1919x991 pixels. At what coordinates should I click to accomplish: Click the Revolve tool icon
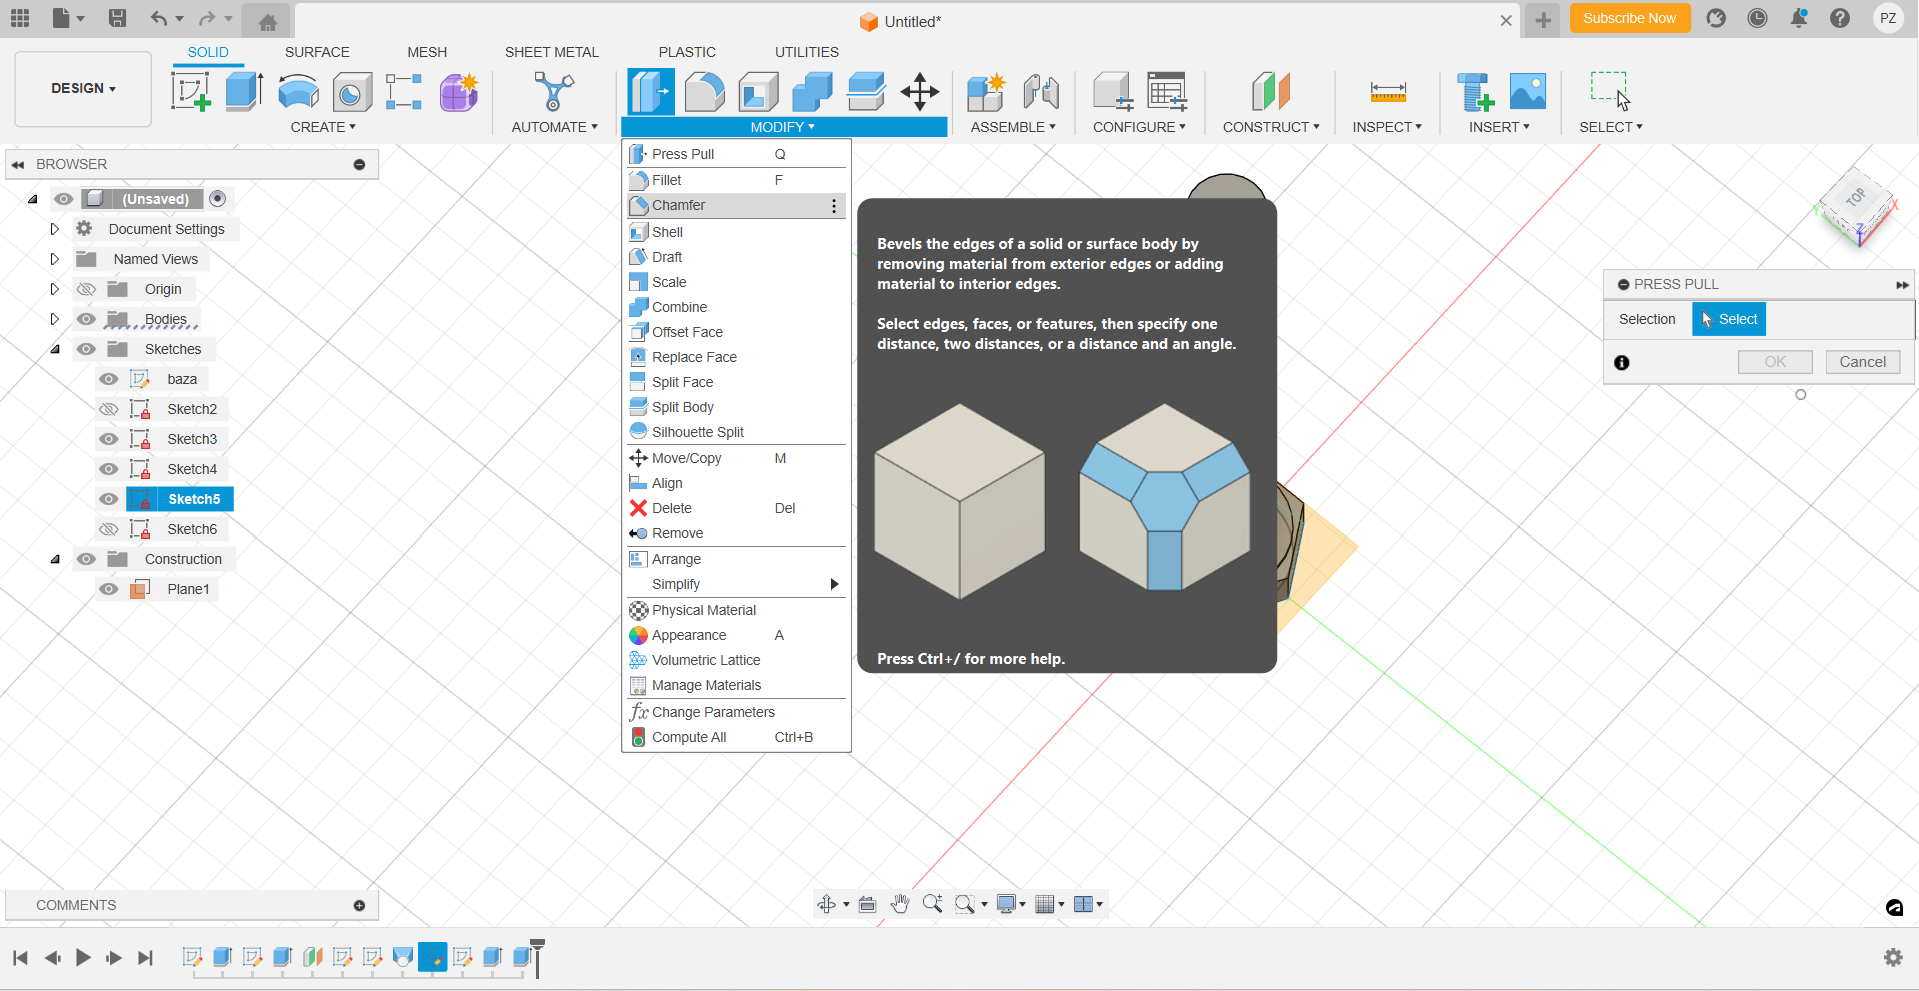pos(298,92)
